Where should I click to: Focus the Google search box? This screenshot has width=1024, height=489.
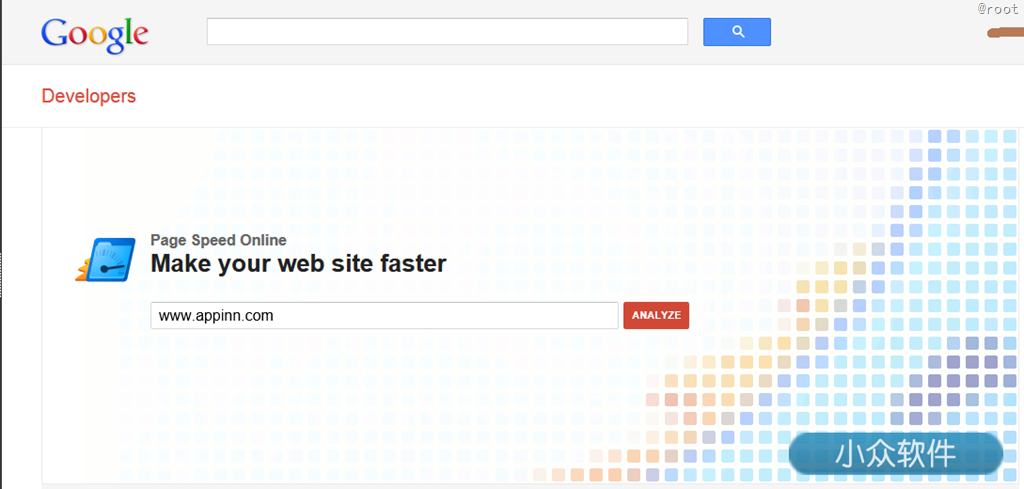[x=447, y=32]
